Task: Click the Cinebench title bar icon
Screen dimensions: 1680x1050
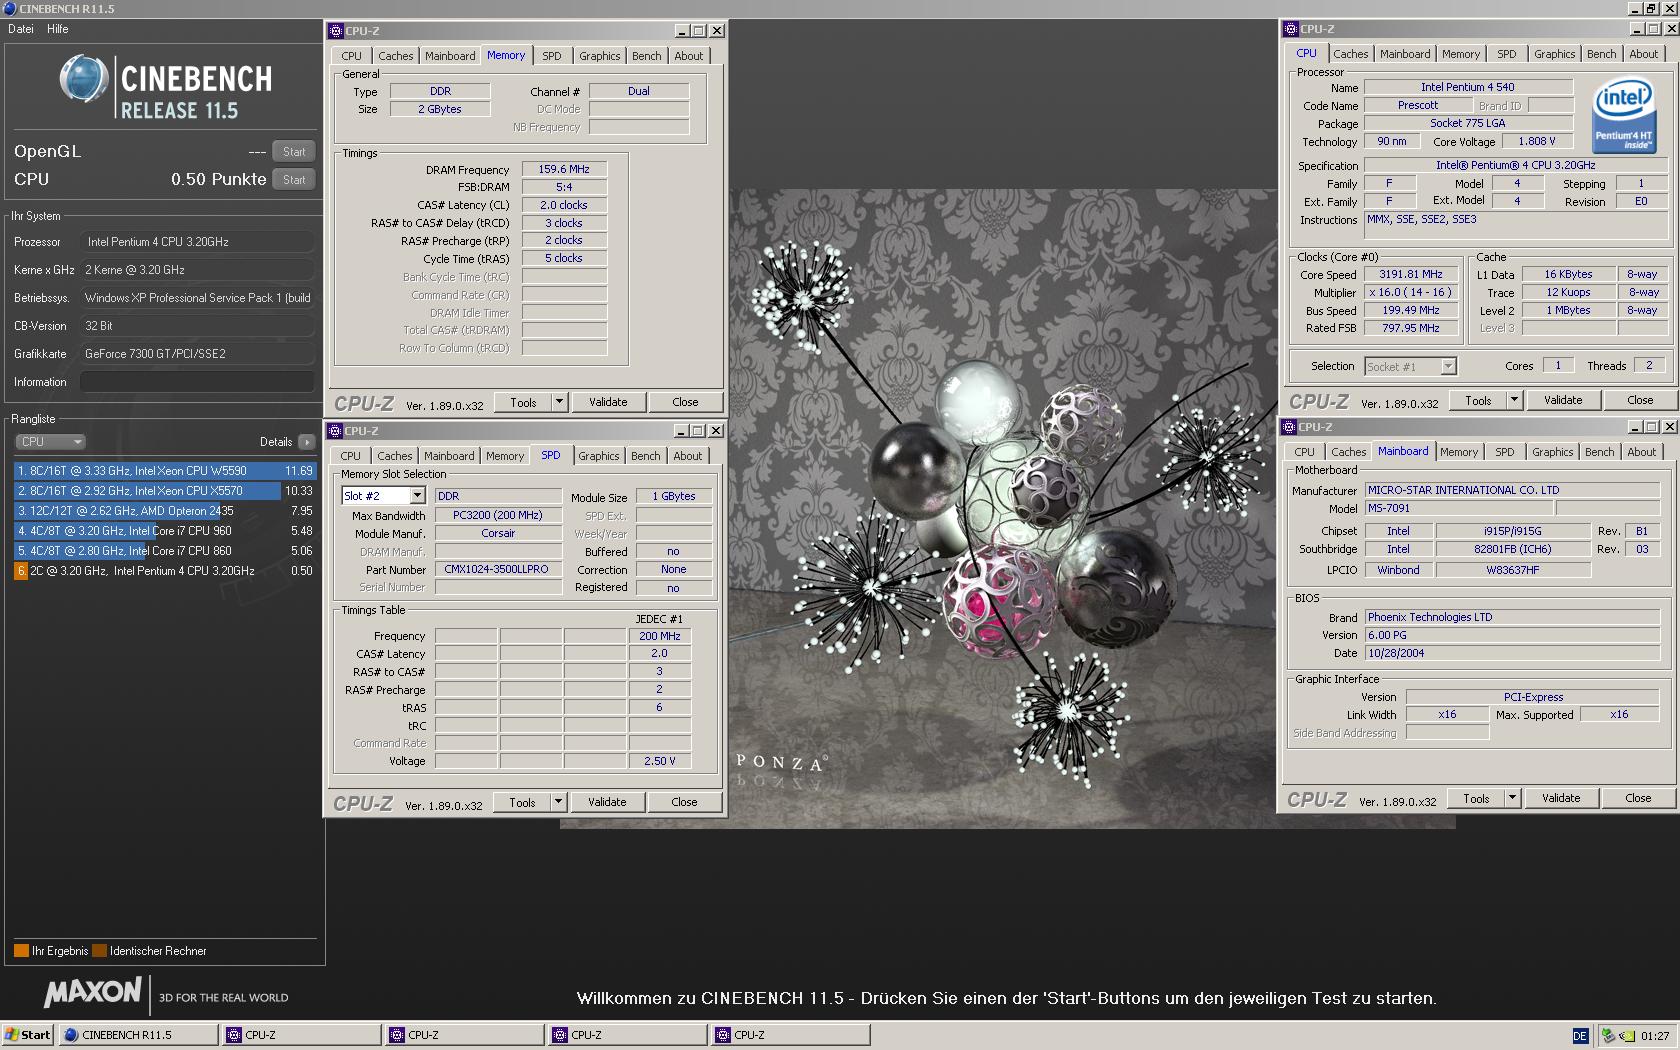Action: click(10, 8)
